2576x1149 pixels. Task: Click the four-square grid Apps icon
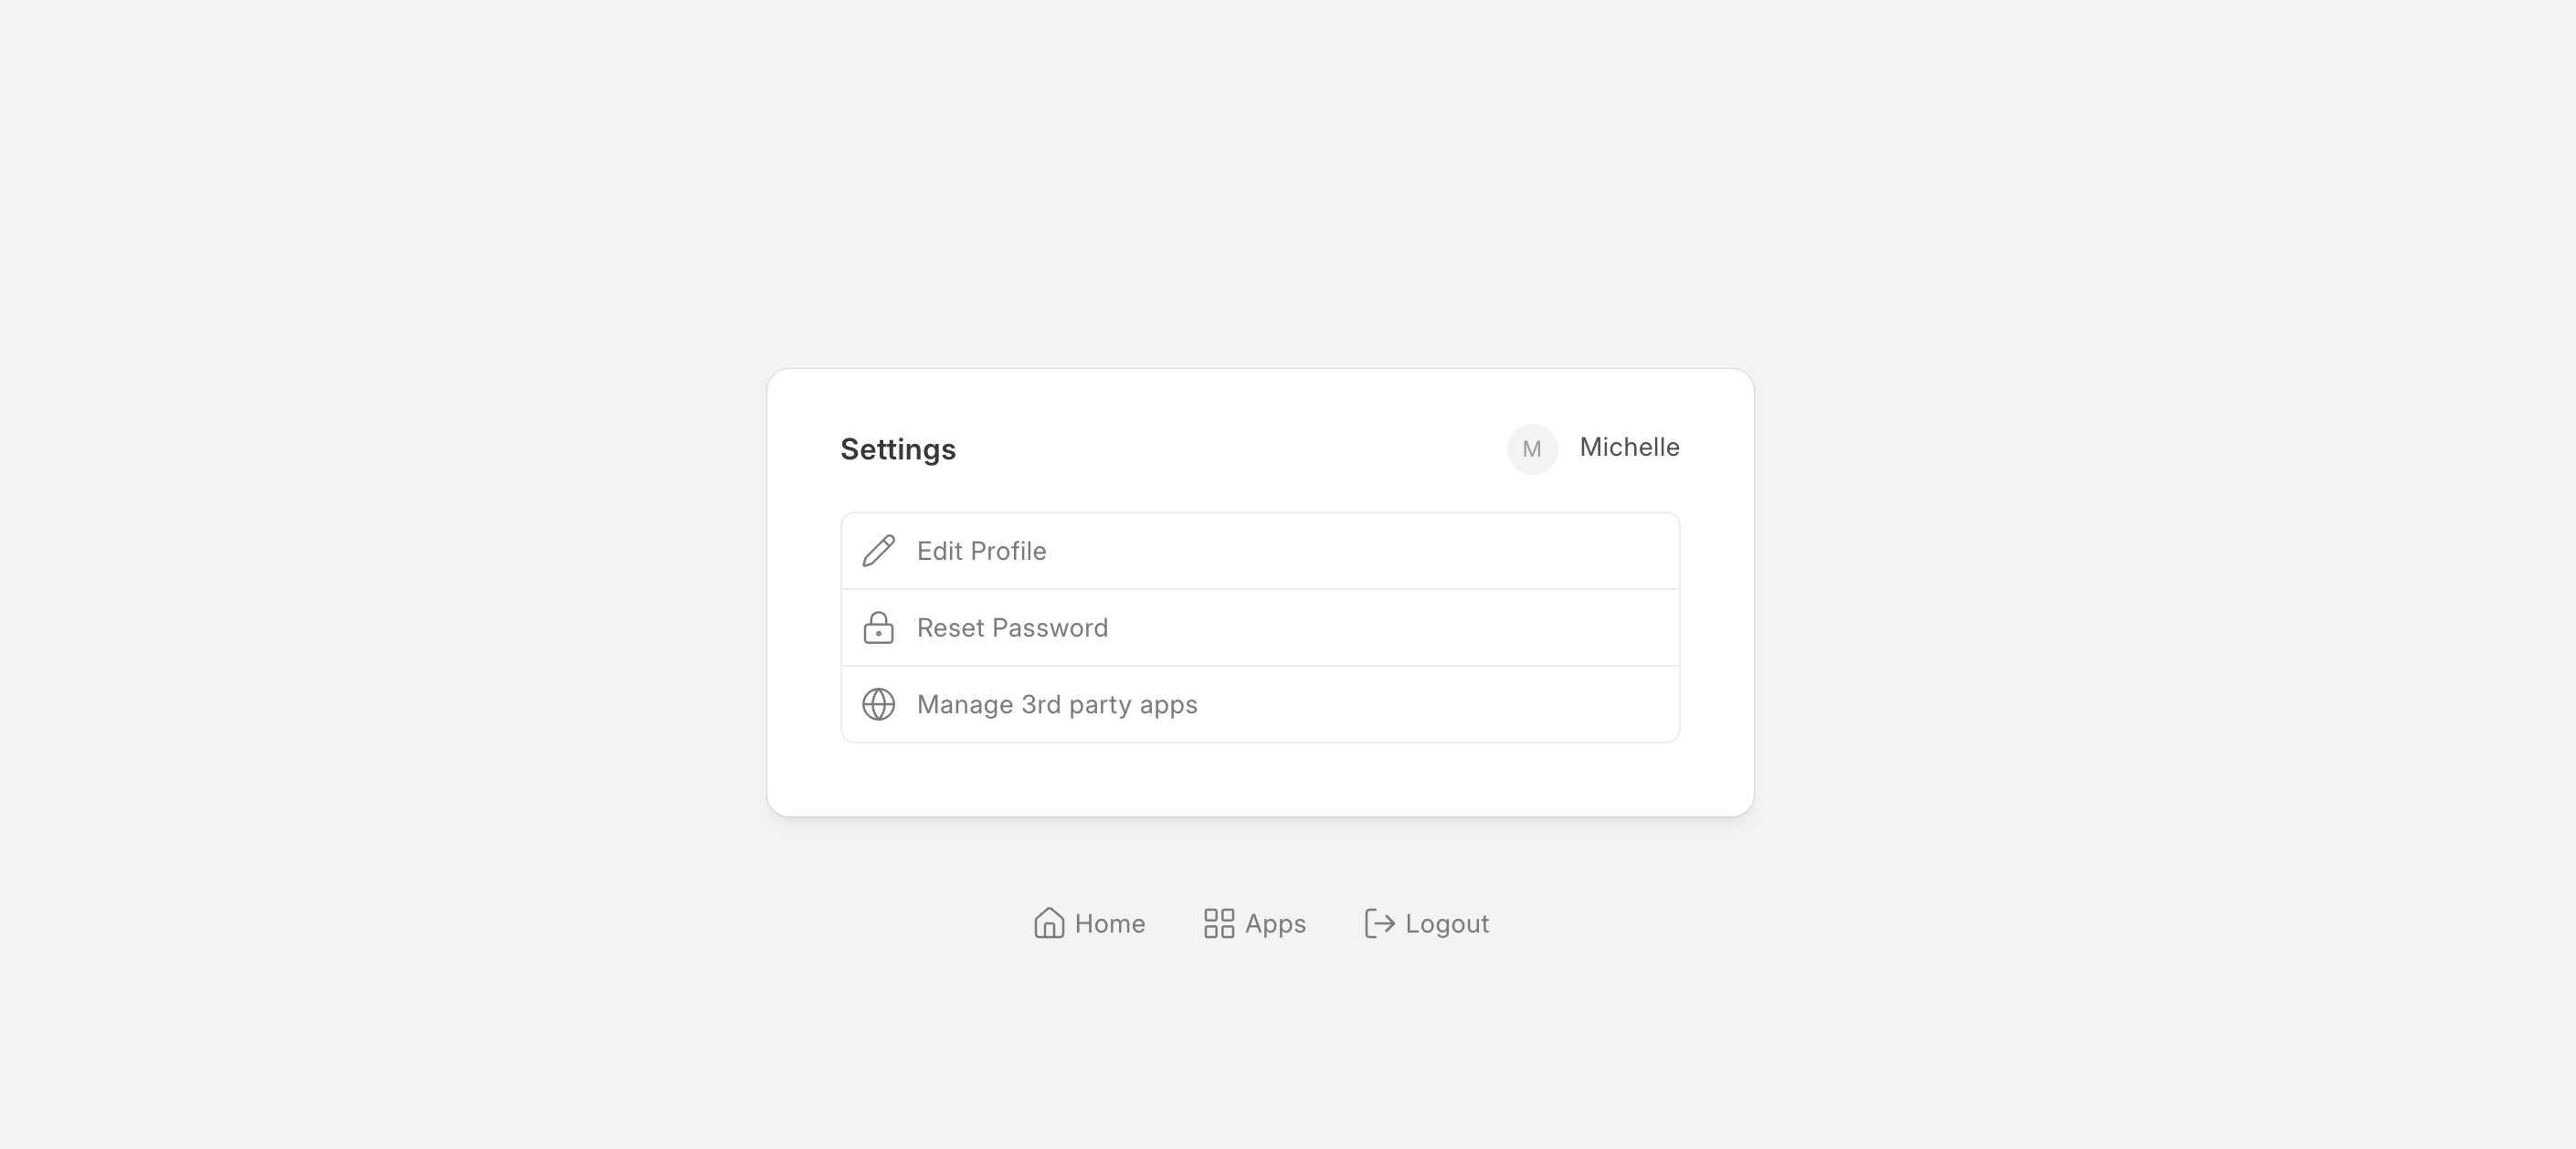1218,923
